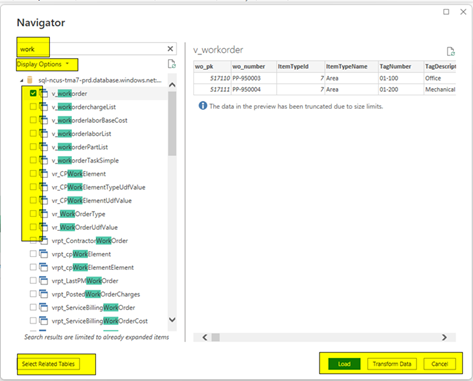Collapse the sql-ncus-tma7-prd database node
The image size is (473, 381).
tap(22, 80)
